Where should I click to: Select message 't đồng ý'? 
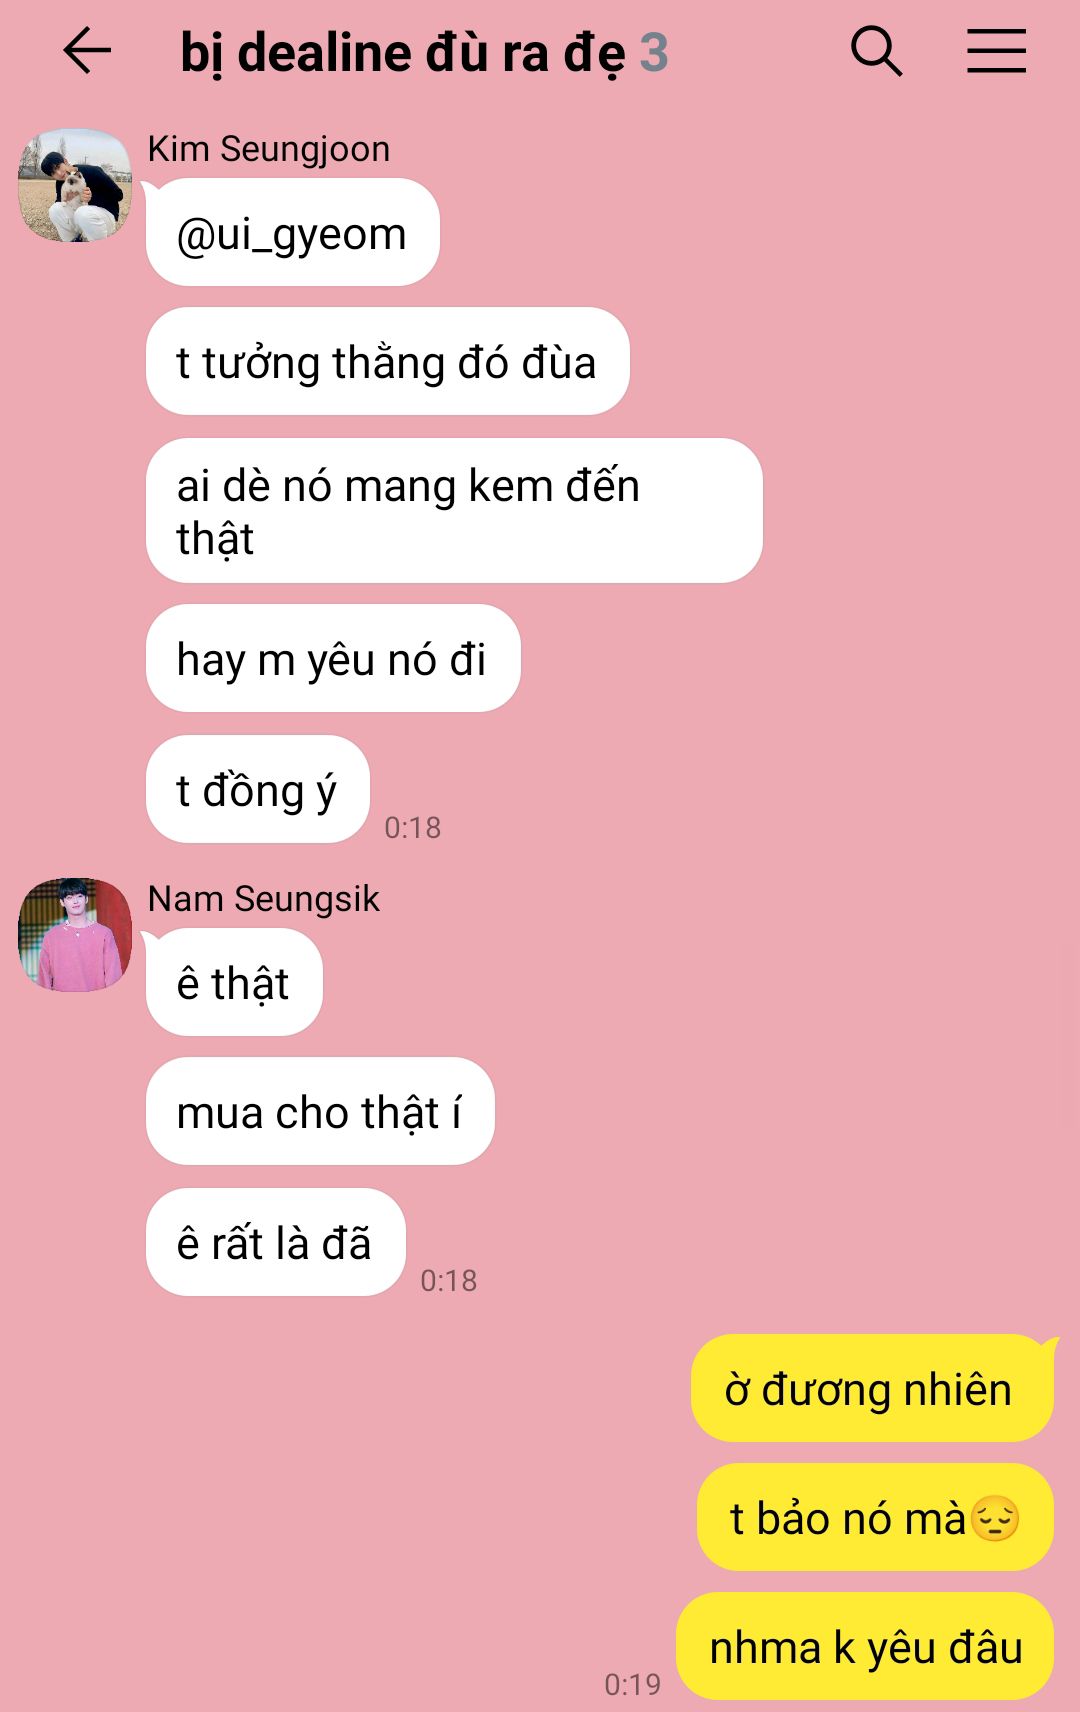coord(258,789)
